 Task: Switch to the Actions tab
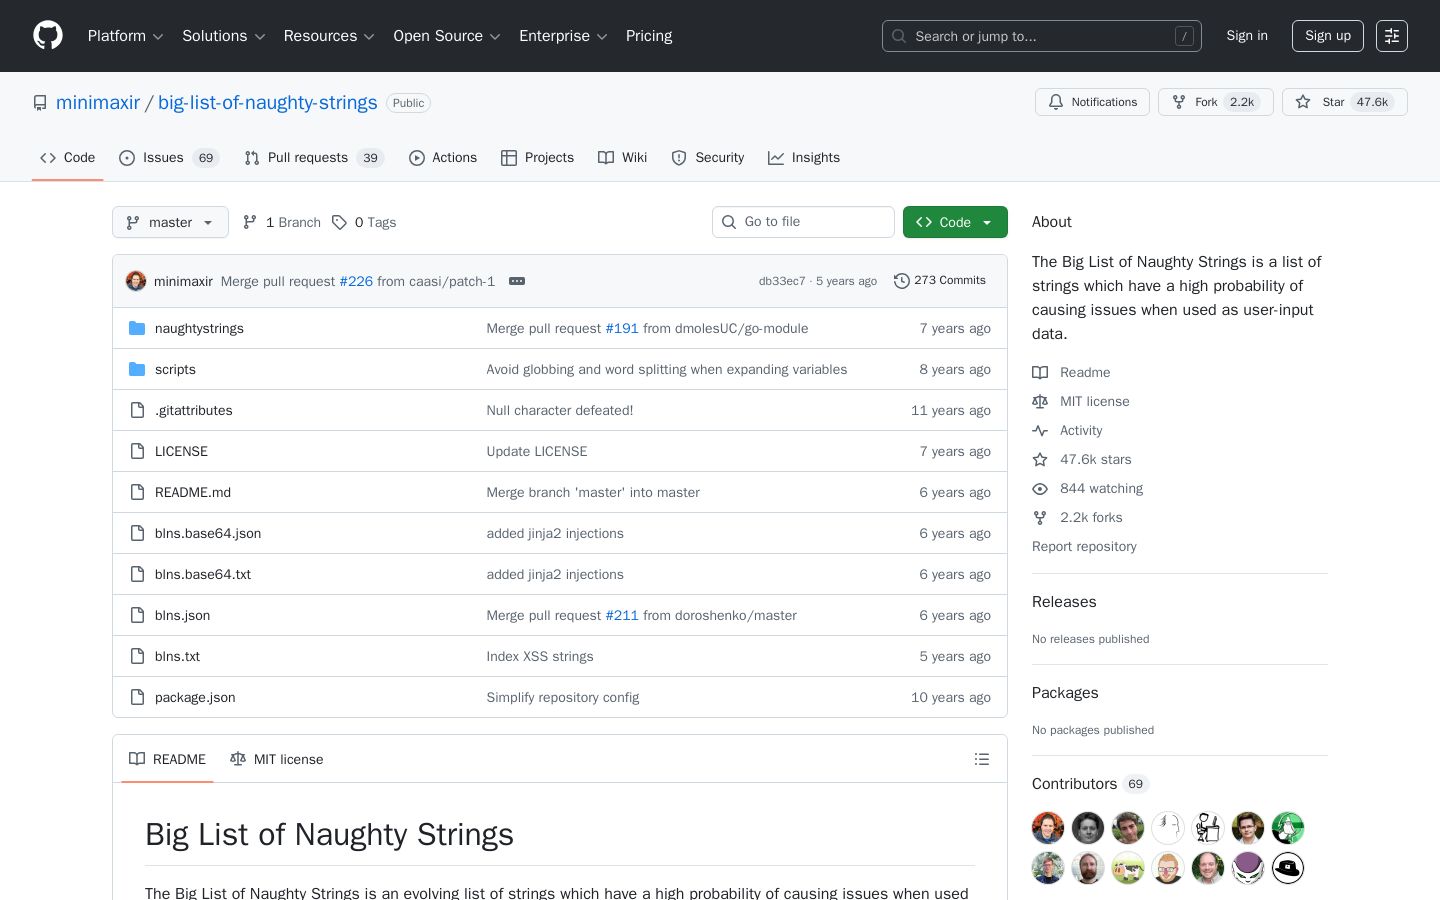point(443,158)
